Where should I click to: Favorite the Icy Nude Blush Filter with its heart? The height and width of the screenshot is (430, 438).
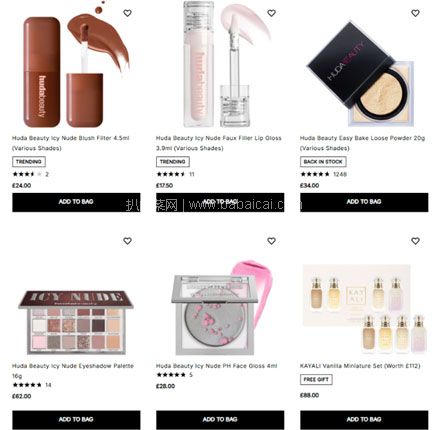click(x=127, y=13)
